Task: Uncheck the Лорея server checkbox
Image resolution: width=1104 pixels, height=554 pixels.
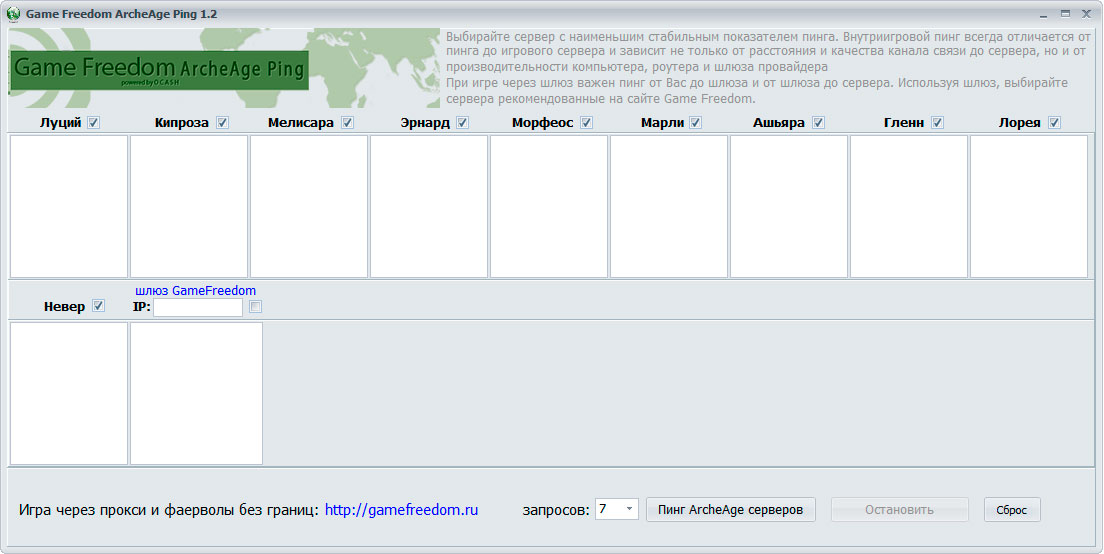Action: click(1054, 122)
